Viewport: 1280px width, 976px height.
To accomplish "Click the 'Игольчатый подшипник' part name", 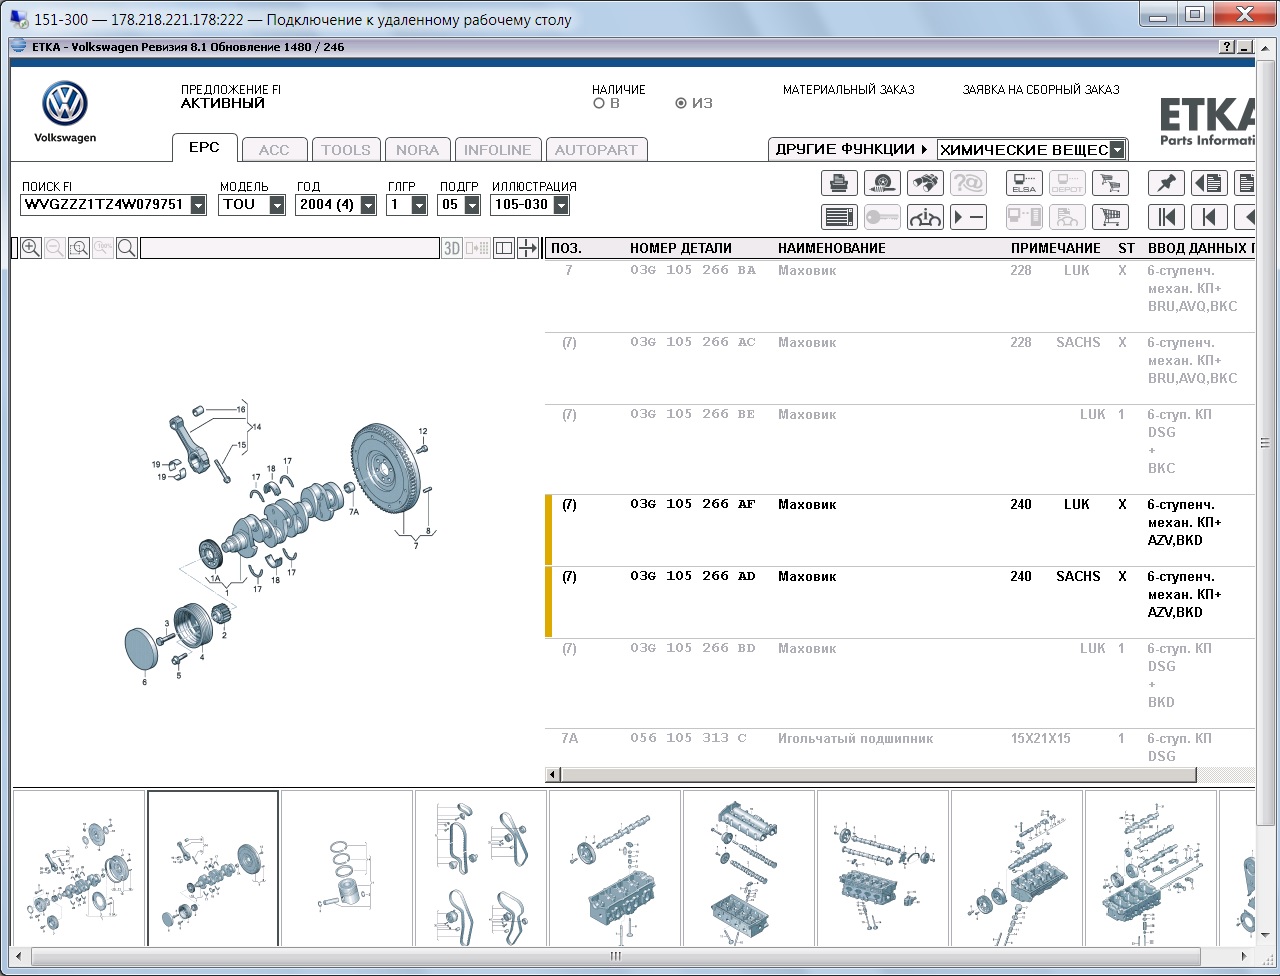I will [856, 739].
